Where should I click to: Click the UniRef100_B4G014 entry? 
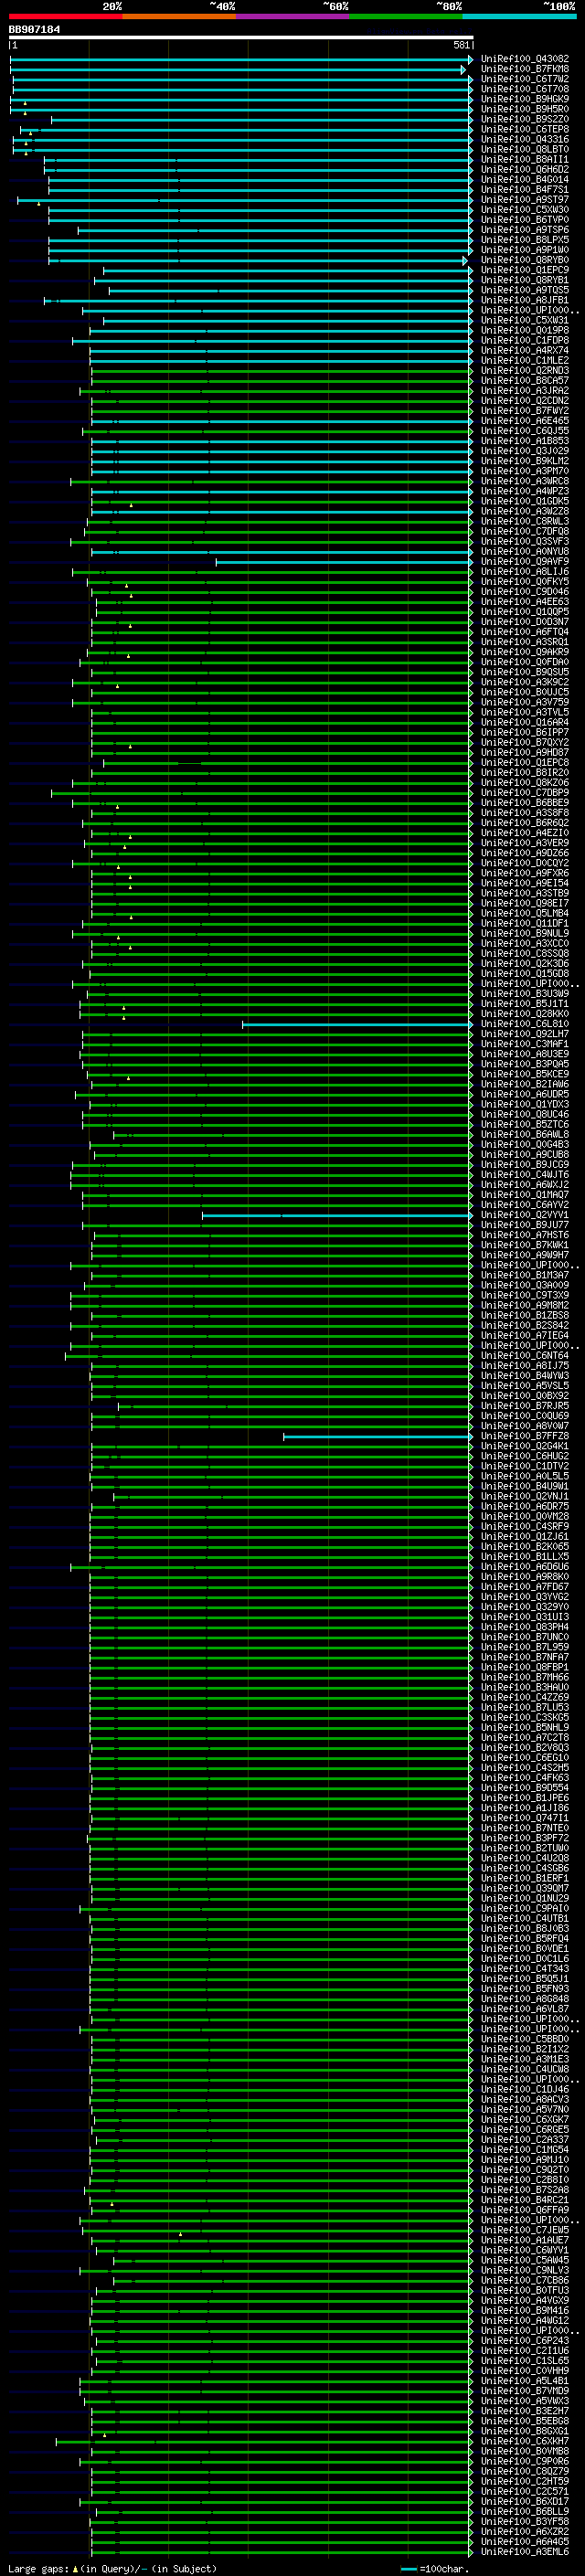tap(525, 180)
